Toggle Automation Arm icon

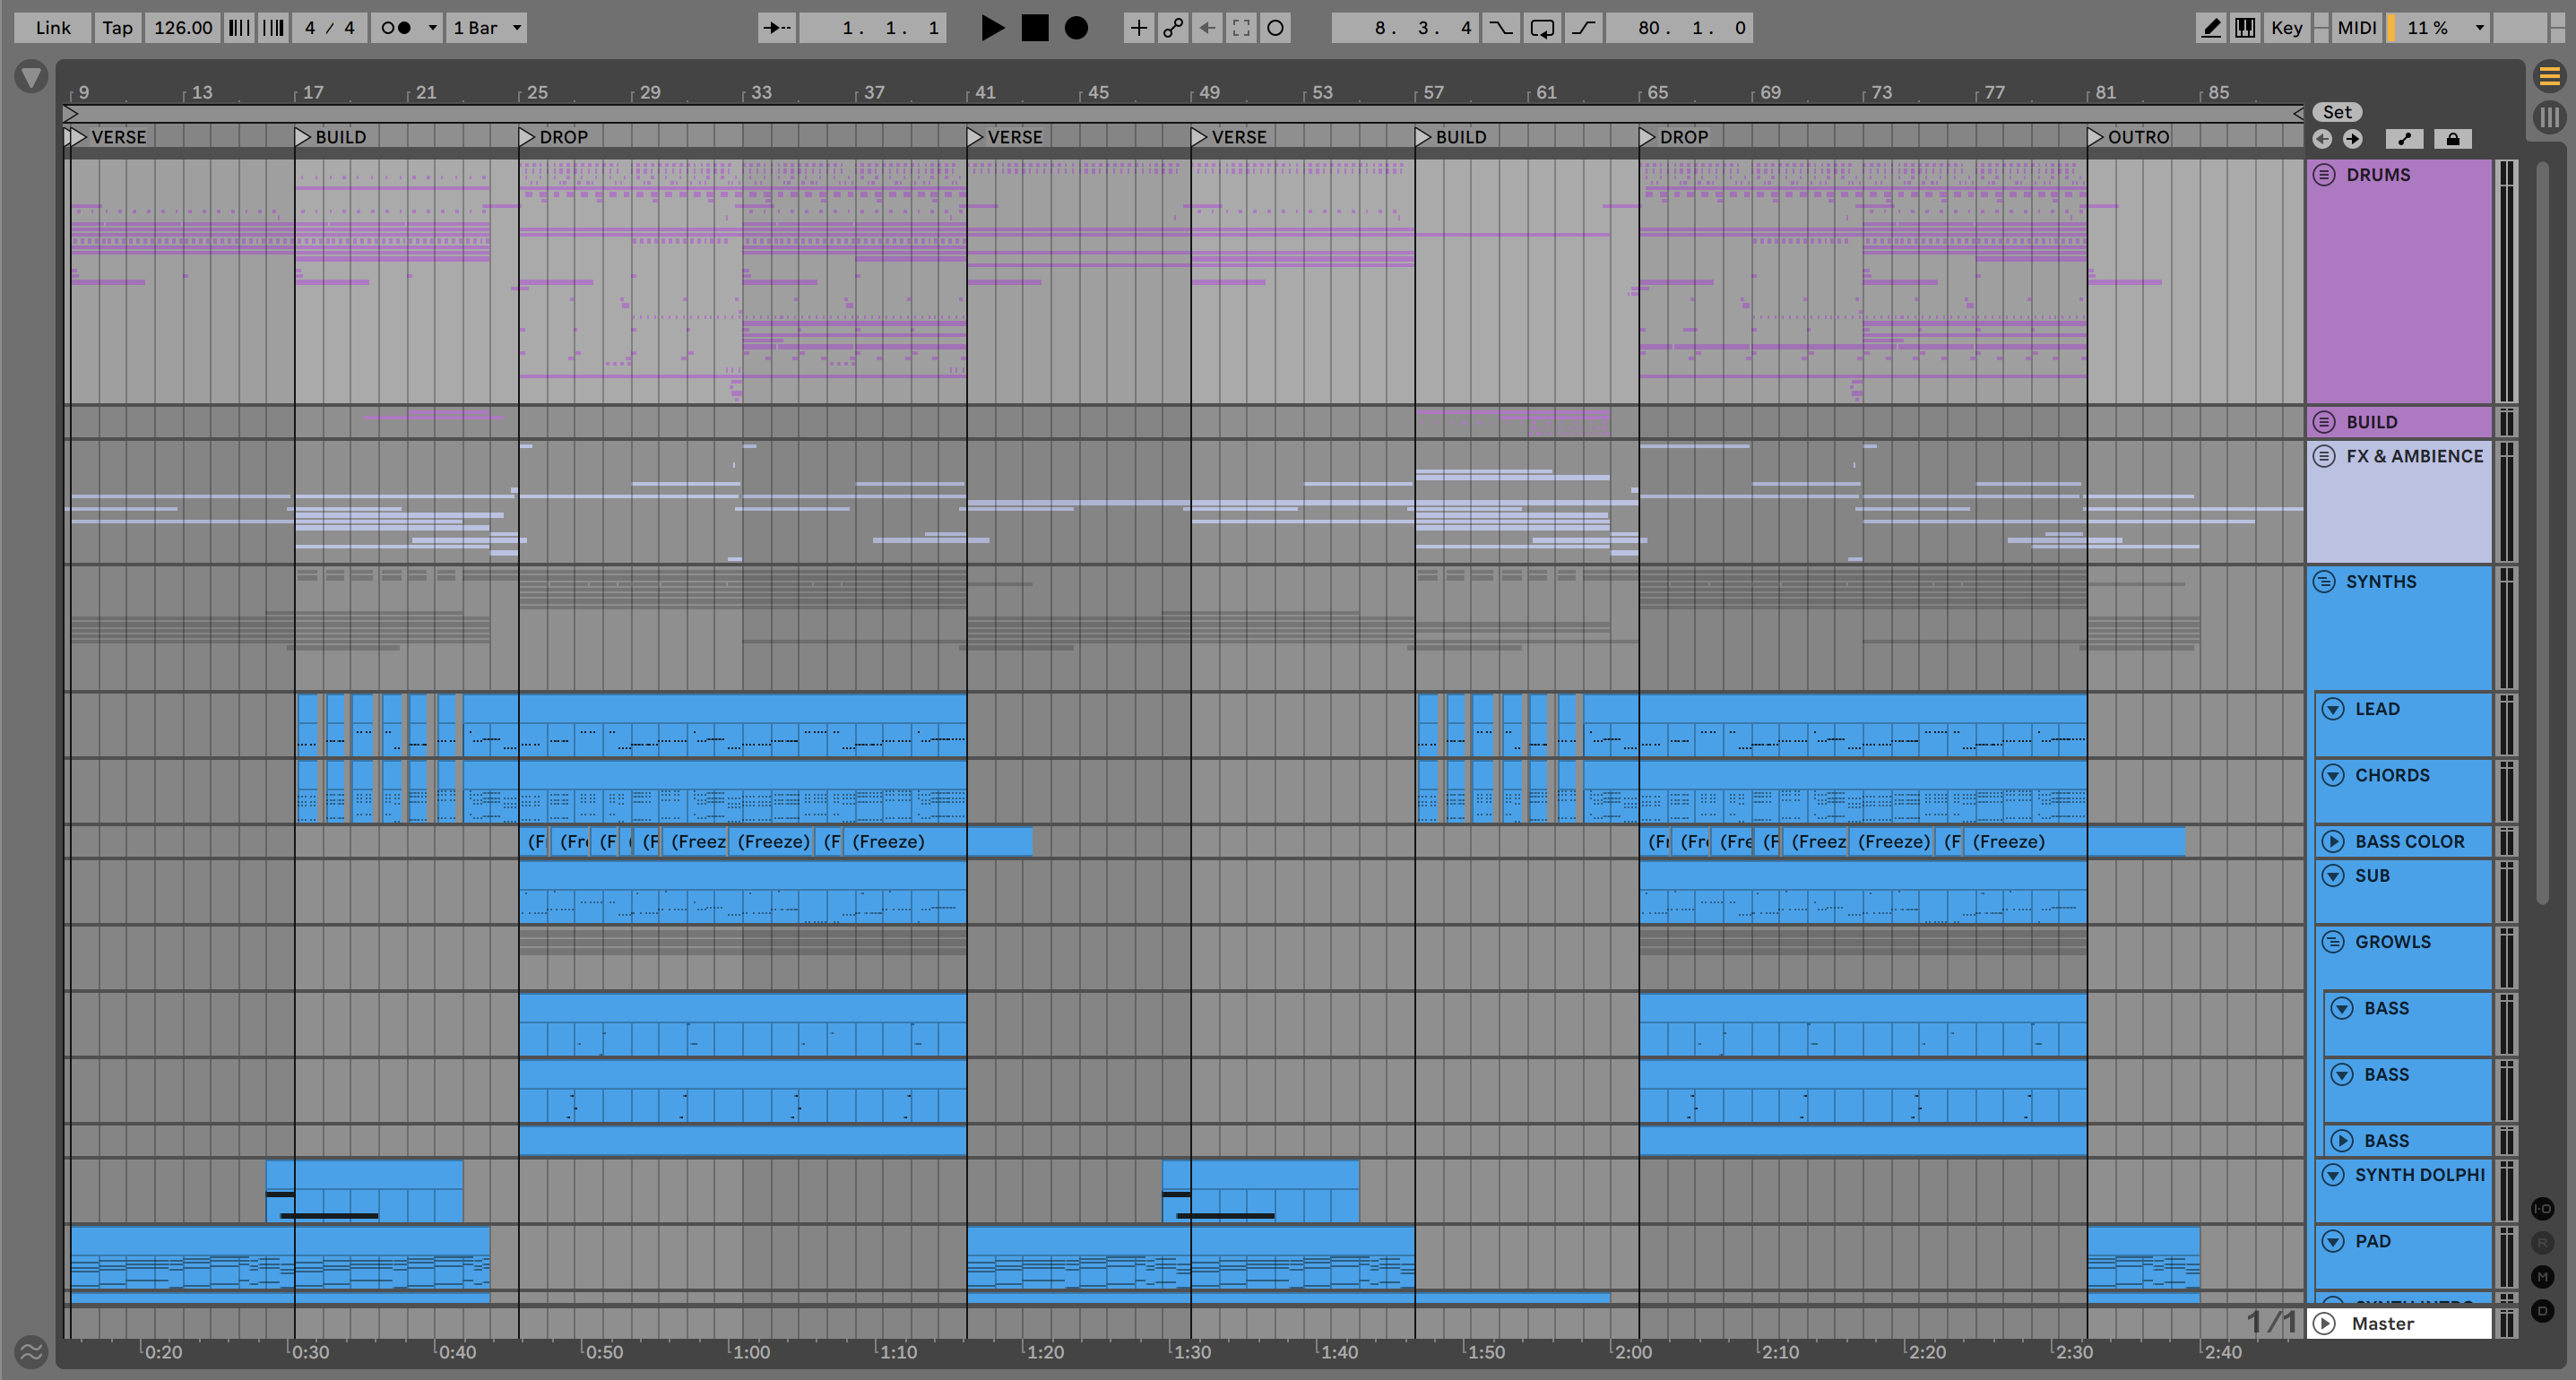tap(1173, 28)
